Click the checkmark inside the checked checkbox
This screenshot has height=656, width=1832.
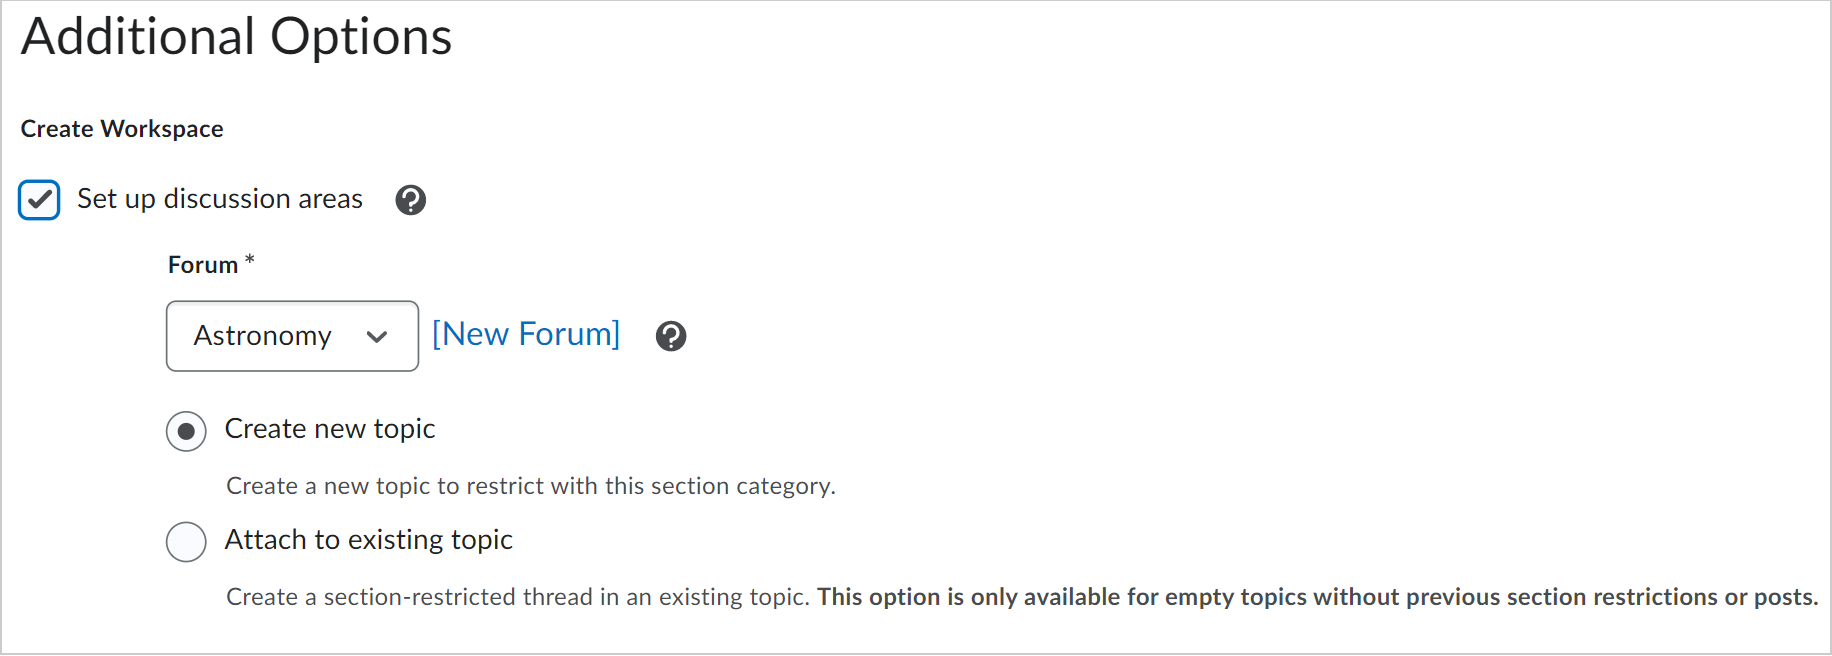click(38, 200)
